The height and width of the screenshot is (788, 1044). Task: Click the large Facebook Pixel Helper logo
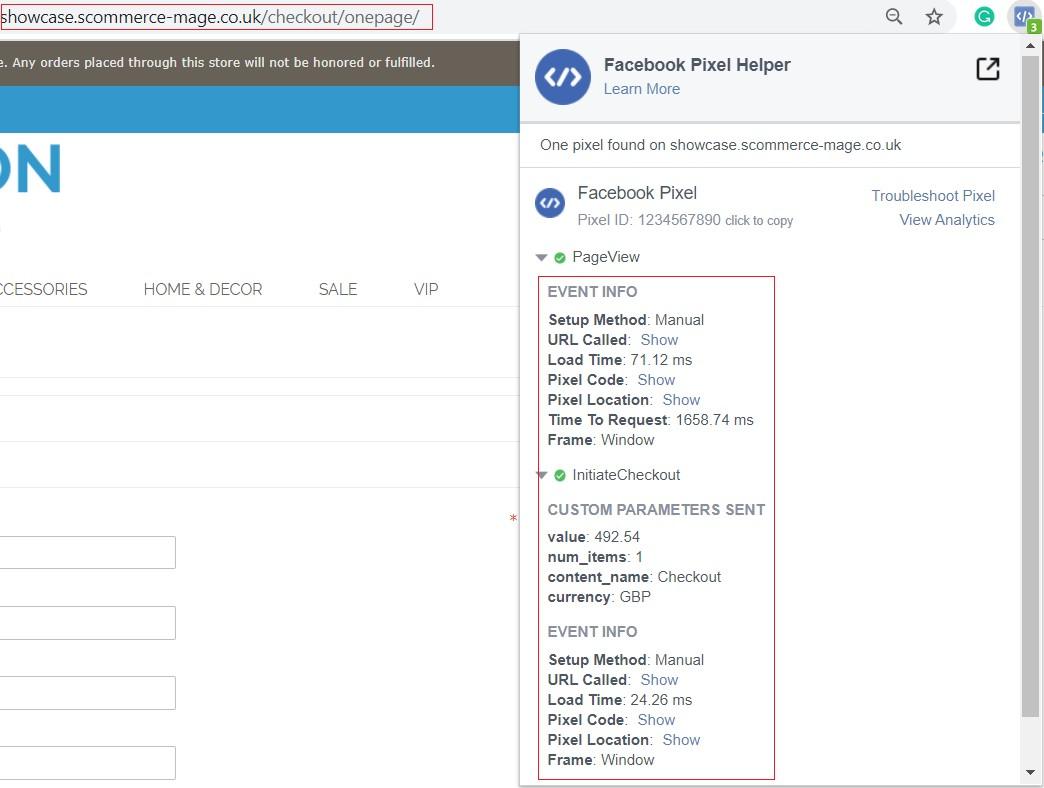click(563, 77)
